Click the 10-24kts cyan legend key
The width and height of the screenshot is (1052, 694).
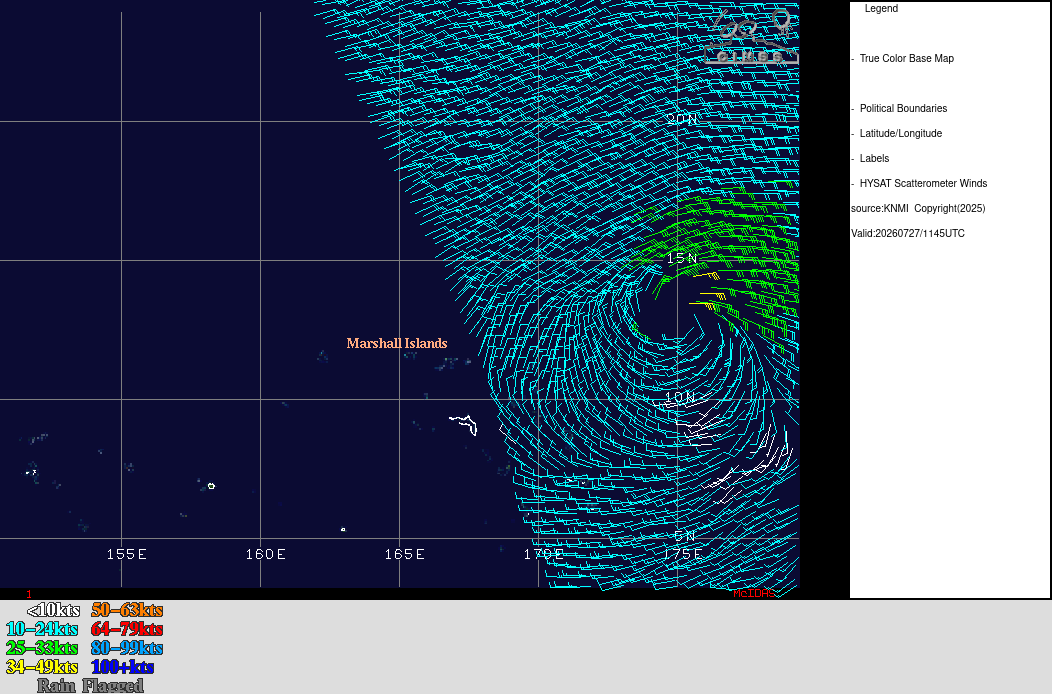pos(42,629)
